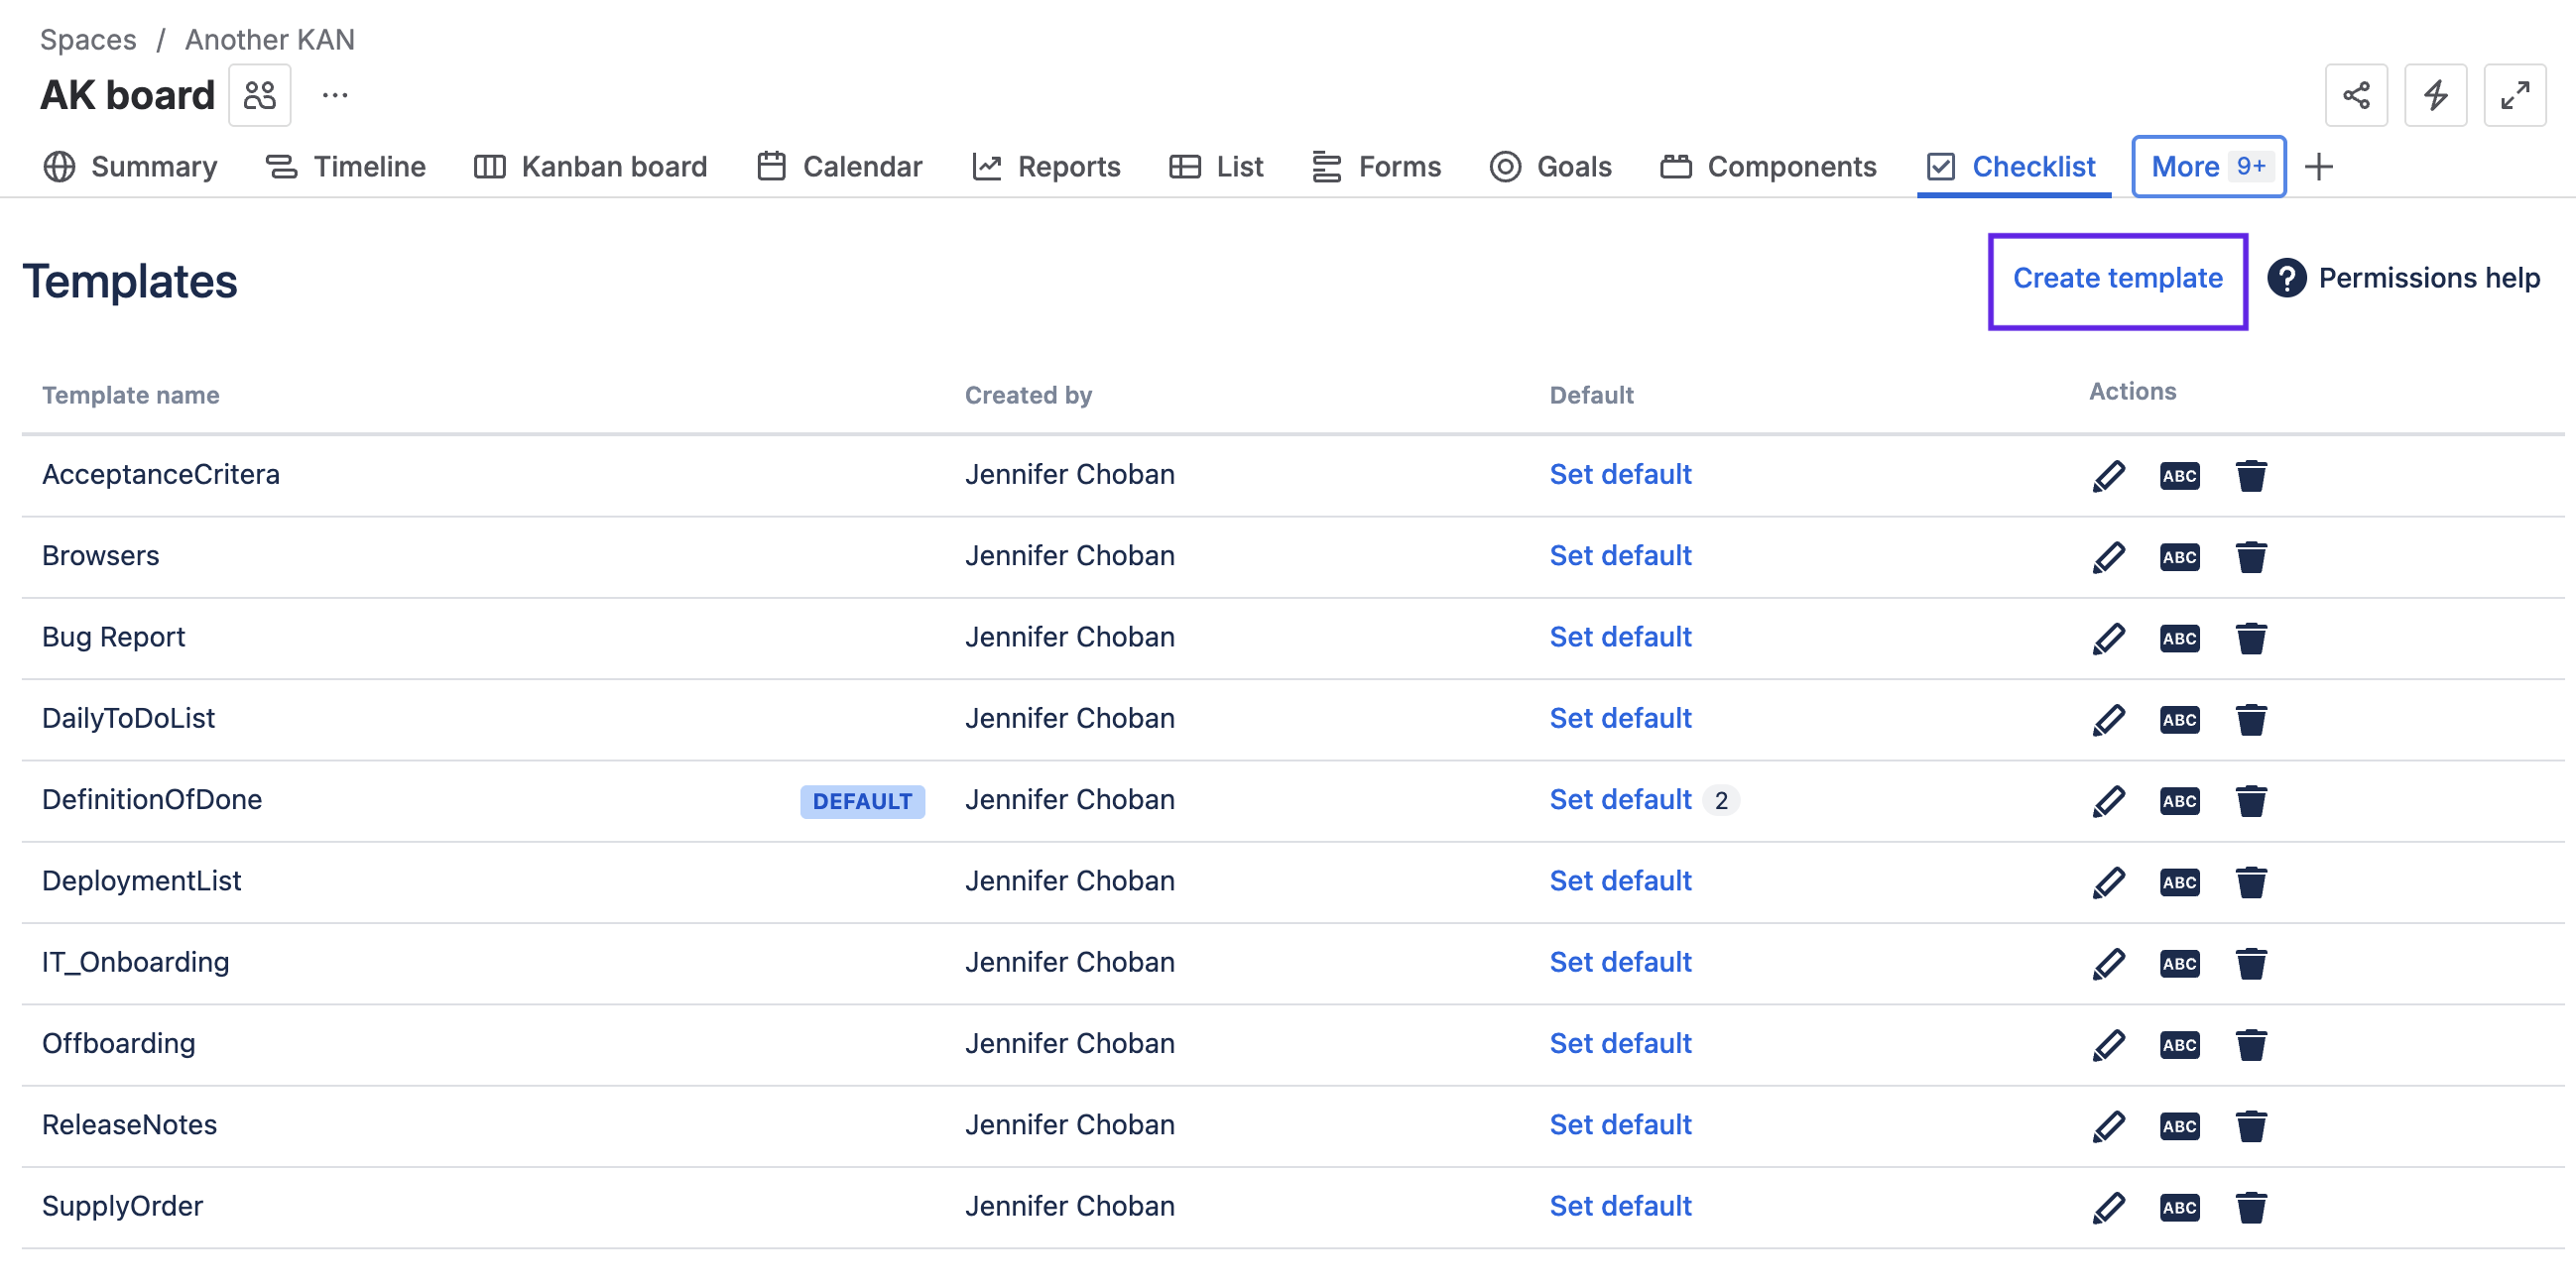Open the Reports tab
Image resolution: width=2576 pixels, height=1288 pixels.
click(1046, 167)
